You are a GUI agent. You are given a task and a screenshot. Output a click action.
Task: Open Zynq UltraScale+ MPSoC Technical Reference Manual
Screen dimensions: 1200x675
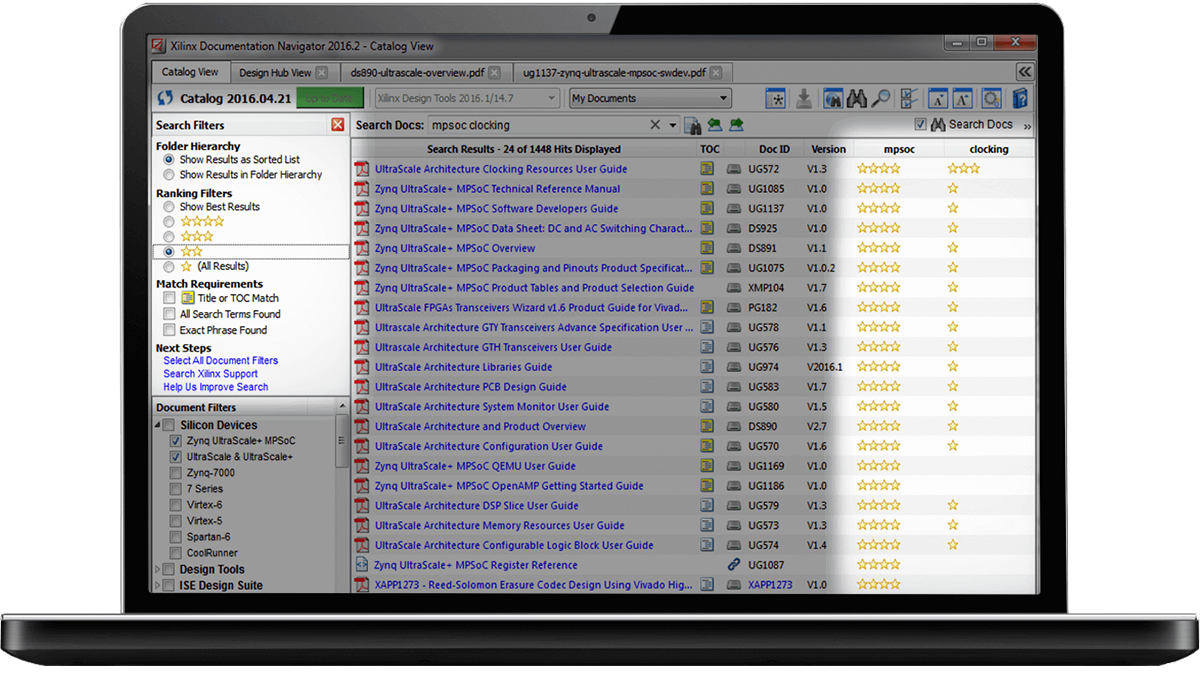click(497, 189)
